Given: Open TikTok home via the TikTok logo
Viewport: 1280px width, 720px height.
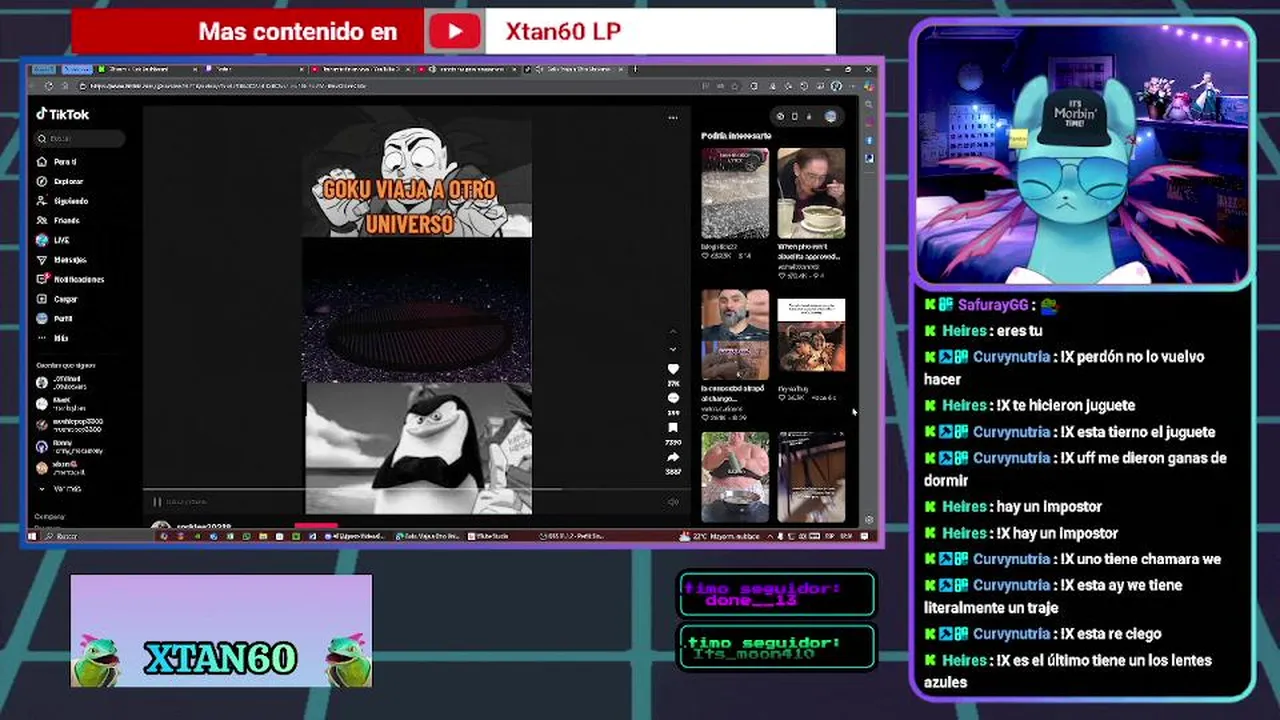Looking at the screenshot, I should pyautogui.click(x=63, y=114).
